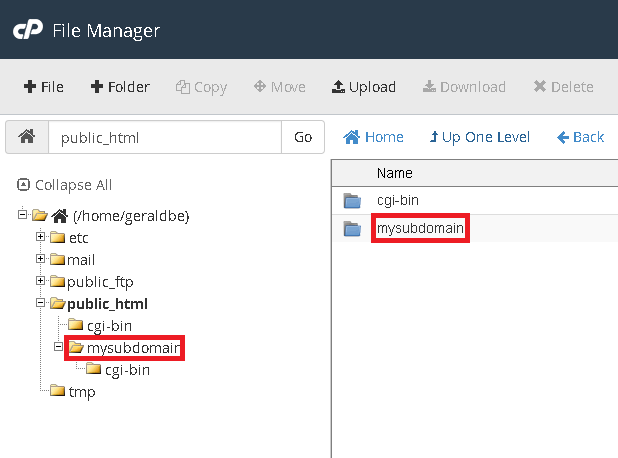
Task: Navigate Up One Level
Action: [x=479, y=137]
